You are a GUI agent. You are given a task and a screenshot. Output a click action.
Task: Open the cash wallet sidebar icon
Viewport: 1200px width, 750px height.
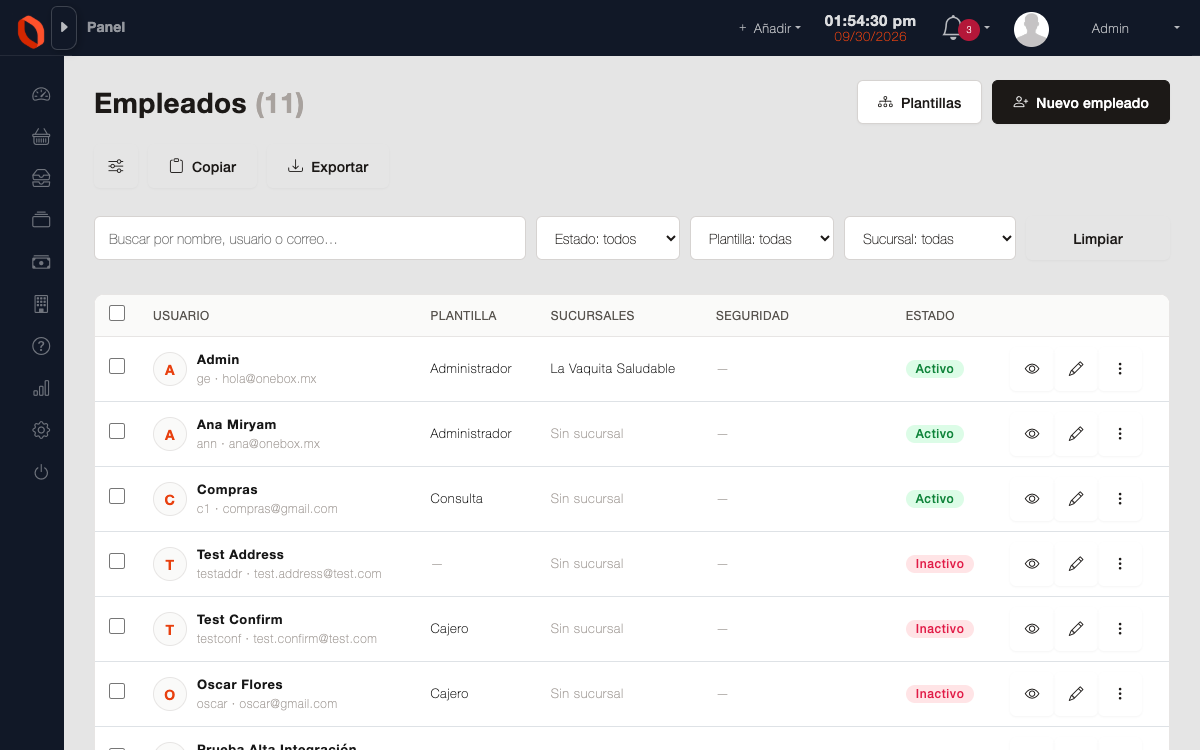point(41,262)
